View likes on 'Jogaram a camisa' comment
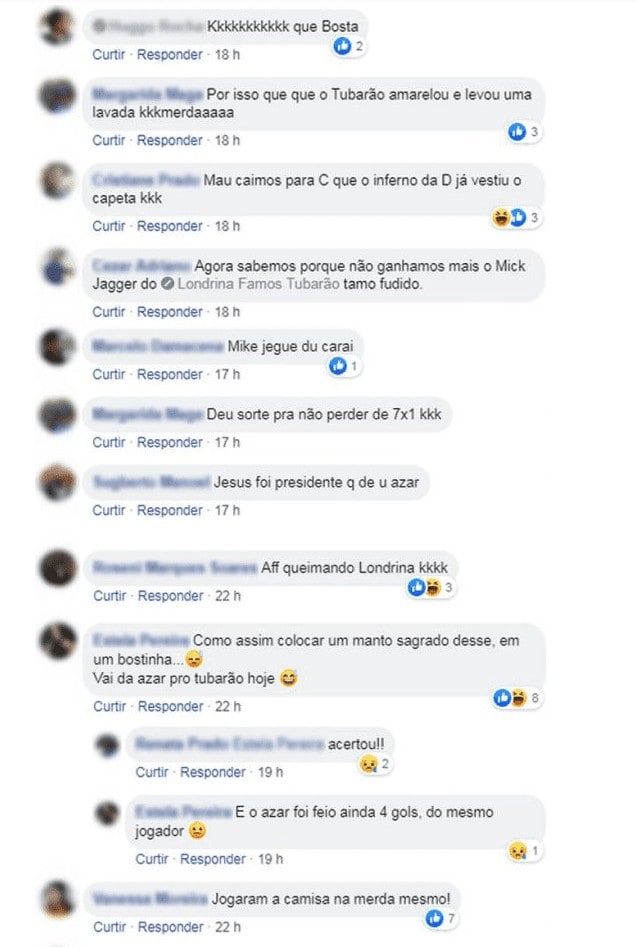Viewport: 636px width, 947px height. click(x=440, y=919)
